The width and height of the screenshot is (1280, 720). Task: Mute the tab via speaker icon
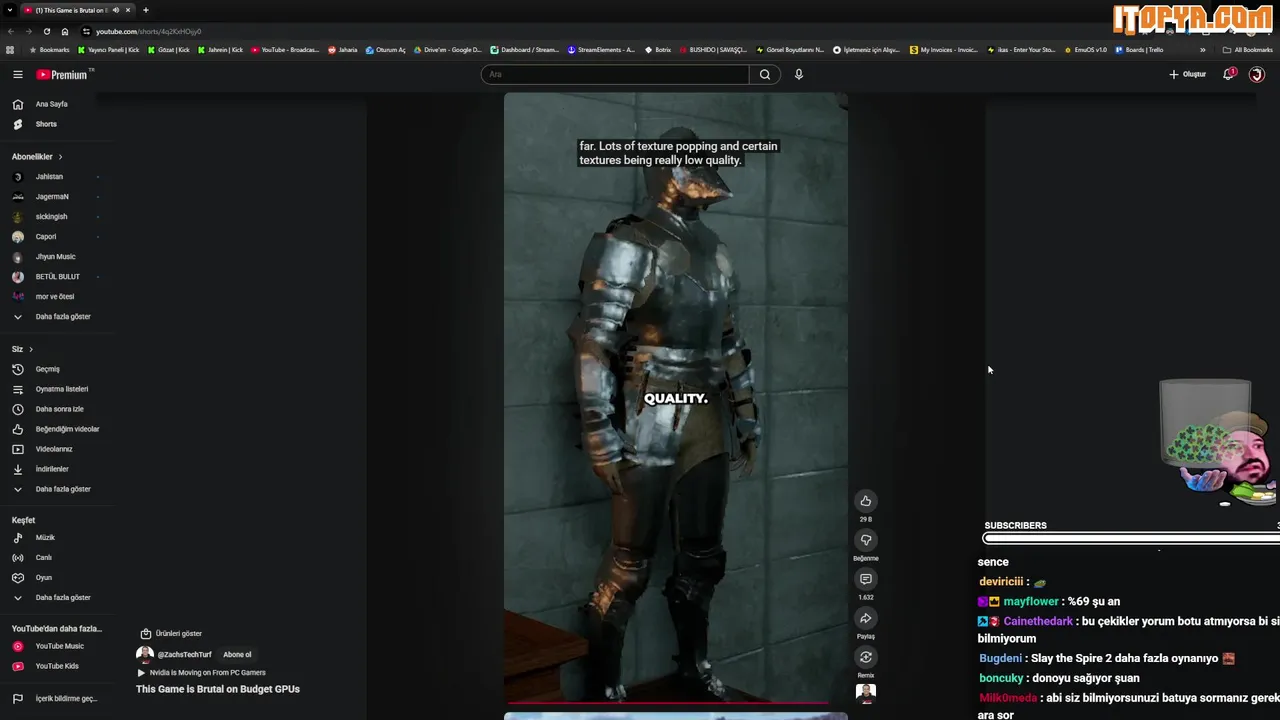(x=116, y=10)
